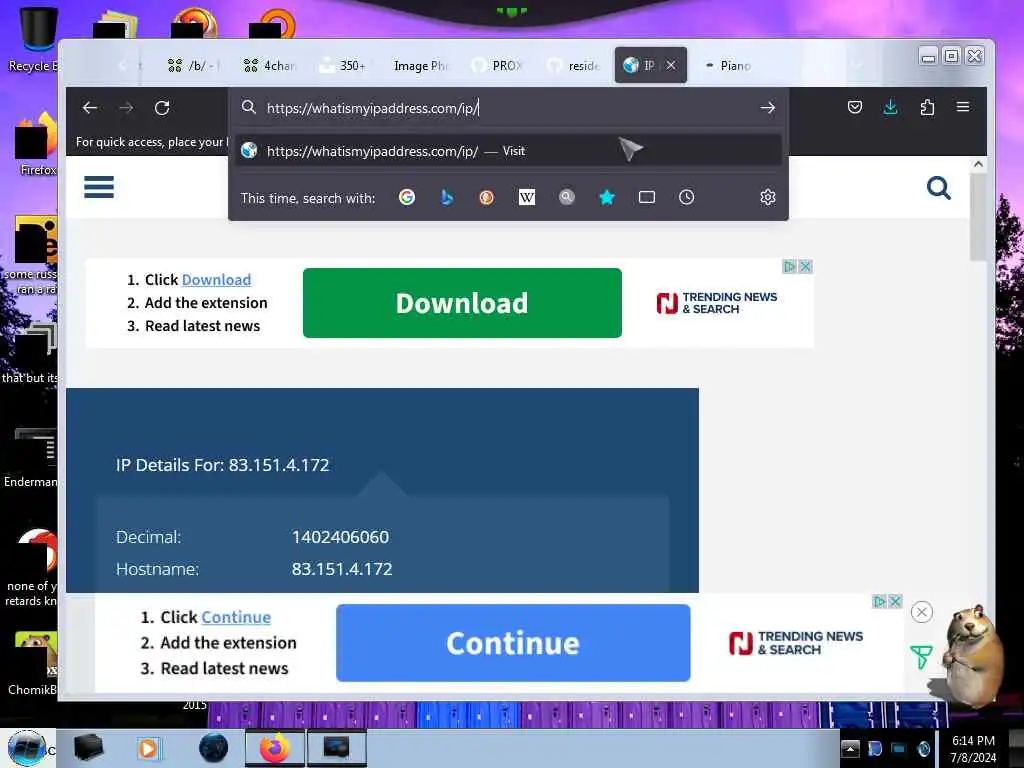Viewport: 1024px width, 768px height.
Task: Open the Extensions puzzle icon
Action: (x=927, y=107)
